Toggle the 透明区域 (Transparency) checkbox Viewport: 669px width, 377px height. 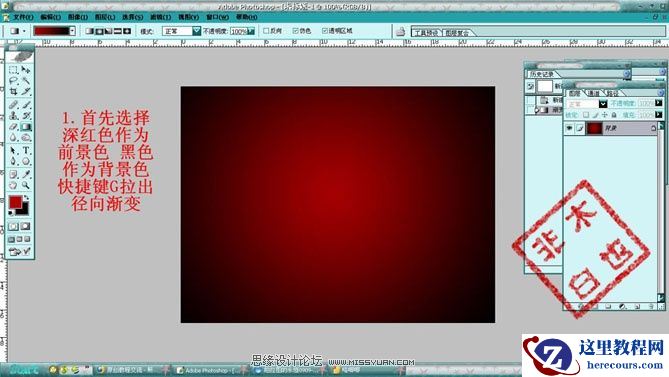325,31
